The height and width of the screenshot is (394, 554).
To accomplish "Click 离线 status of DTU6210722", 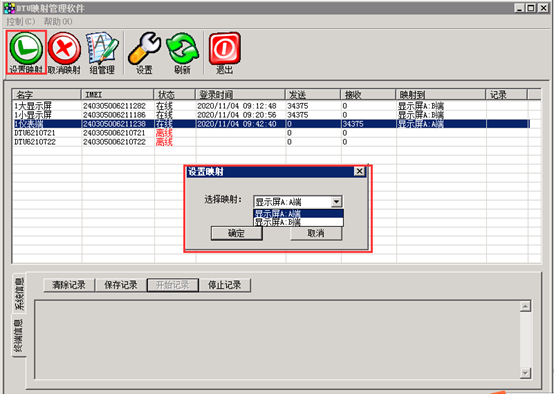I will click(x=164, y=142).
